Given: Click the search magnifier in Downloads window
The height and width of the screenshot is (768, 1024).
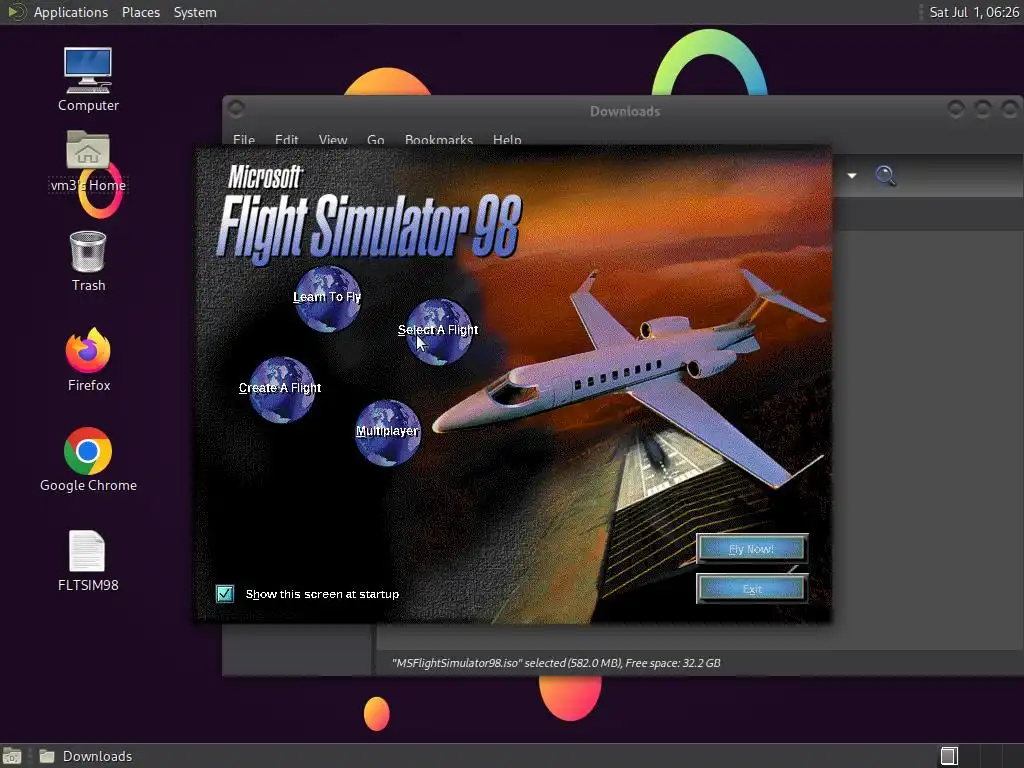Looking at the screenshot, I should [x=886, y=176].
